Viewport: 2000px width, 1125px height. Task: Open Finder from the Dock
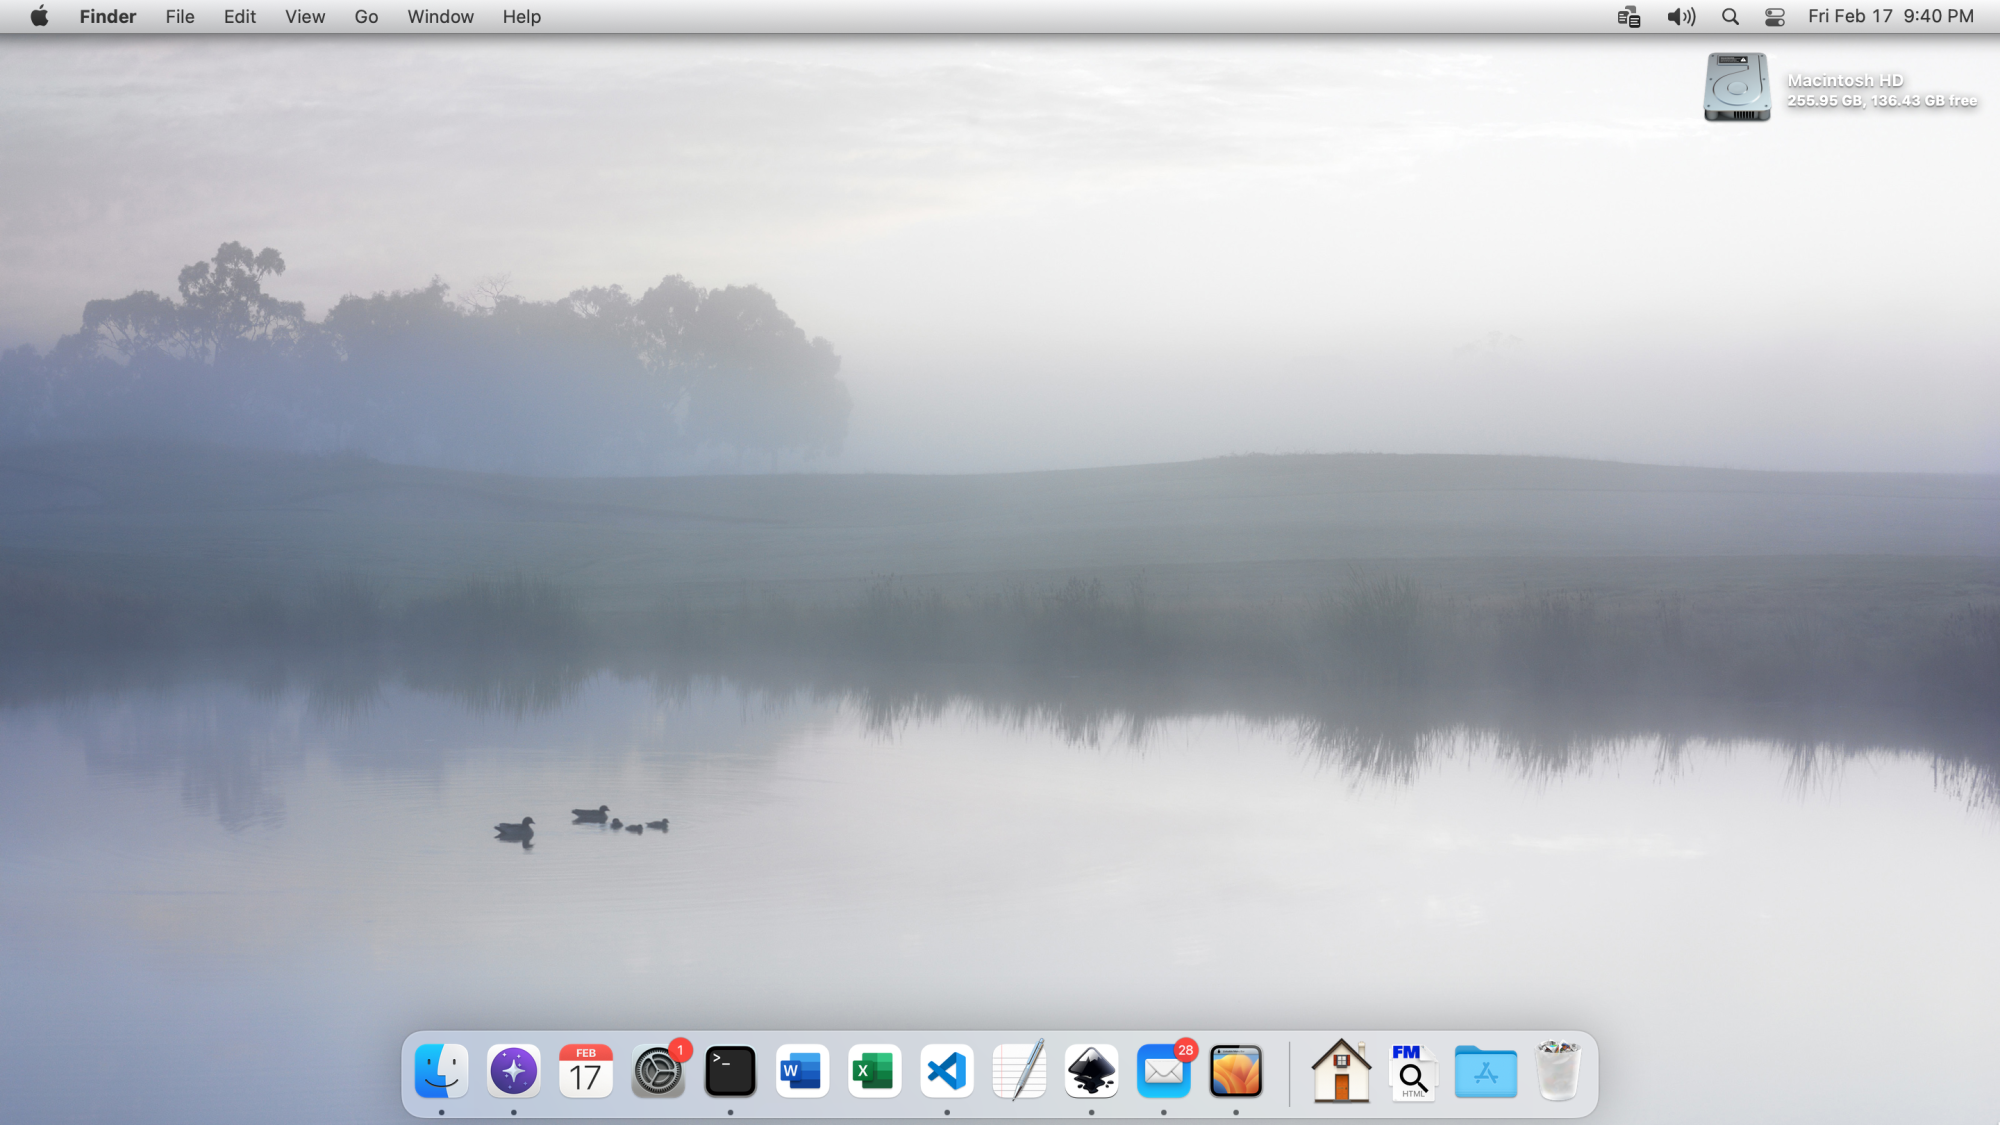441,1072
